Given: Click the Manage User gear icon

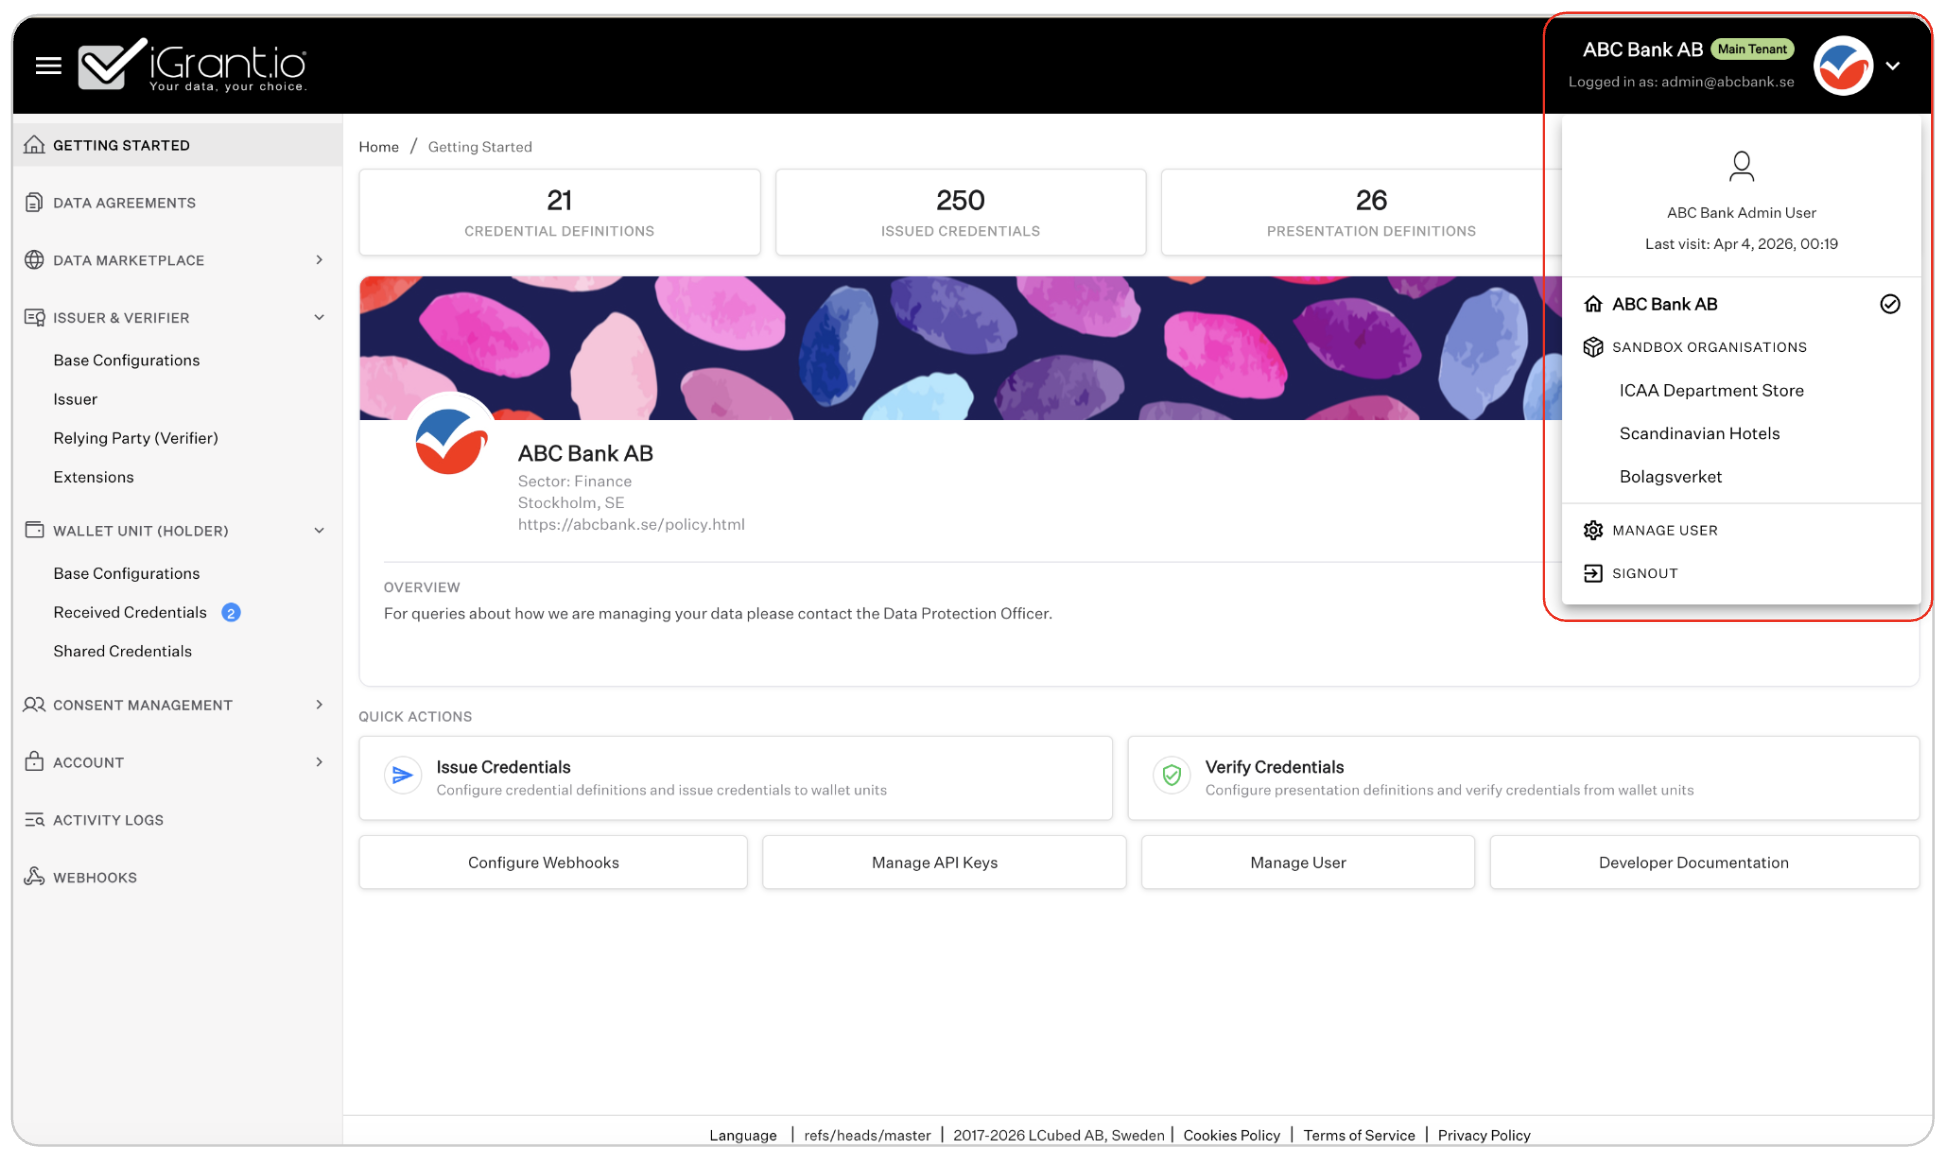Looking at the screenshot, I should 1594,530.
